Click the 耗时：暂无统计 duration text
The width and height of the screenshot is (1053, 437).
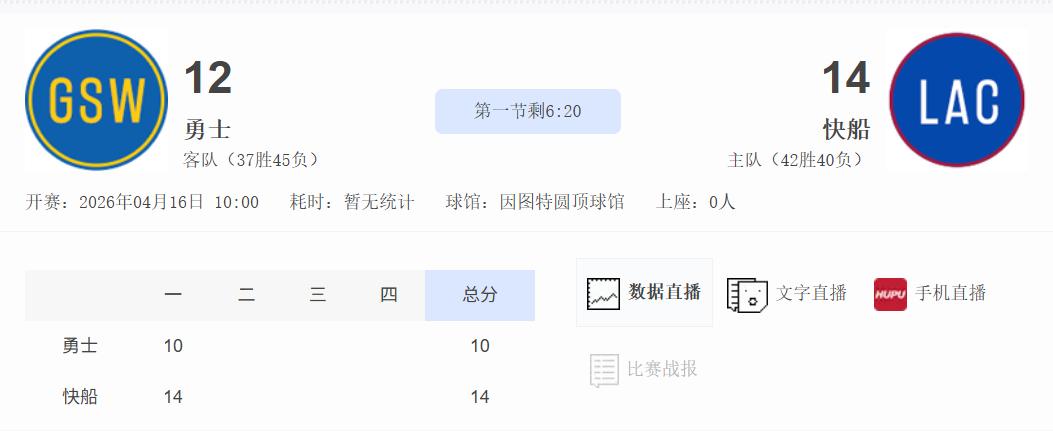353,202
